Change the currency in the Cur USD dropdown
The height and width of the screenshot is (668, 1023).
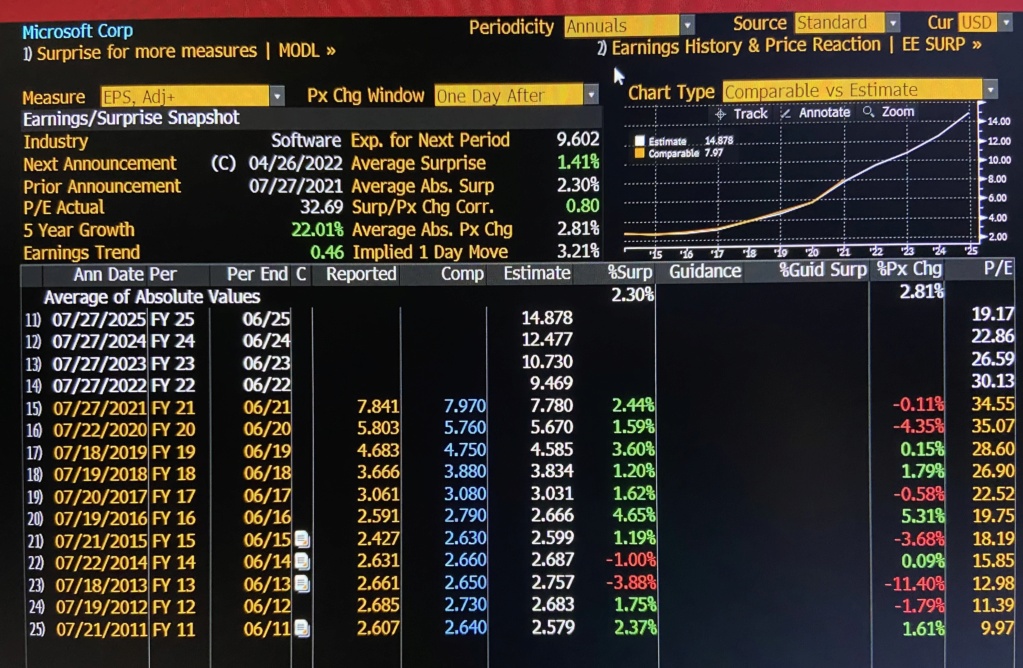click(x=985, y=23)
